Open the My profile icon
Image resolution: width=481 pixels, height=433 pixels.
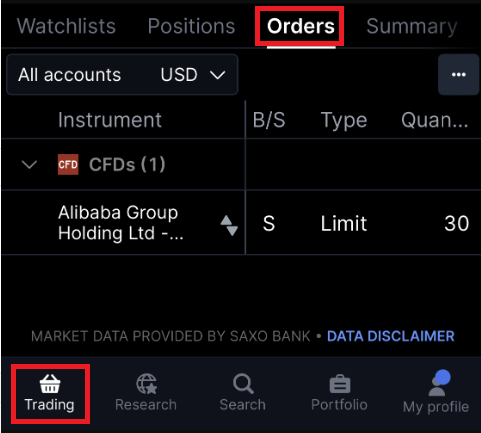click(x=439, y=383)
